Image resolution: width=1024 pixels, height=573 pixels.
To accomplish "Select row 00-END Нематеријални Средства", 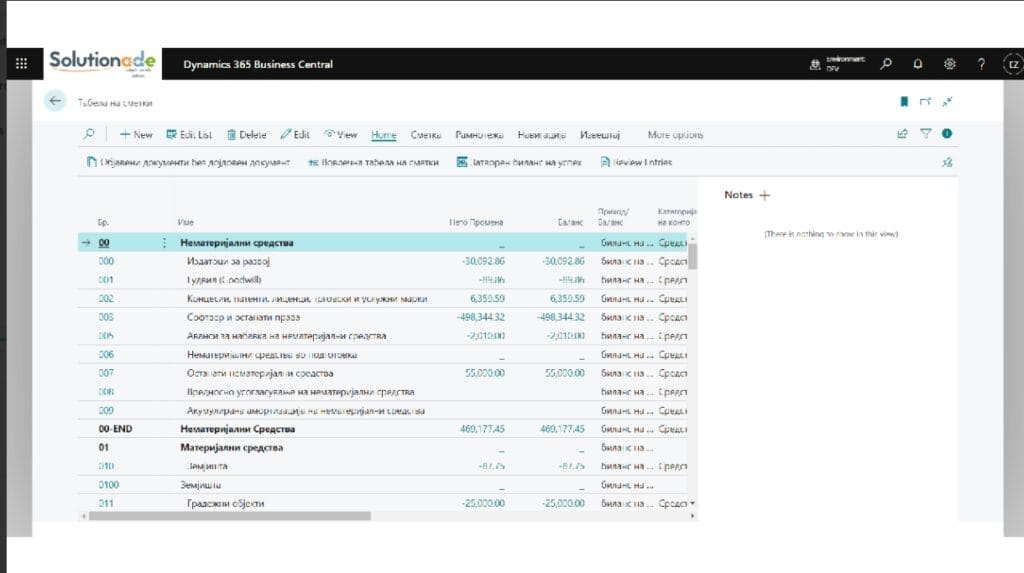I will coord(382,429).
